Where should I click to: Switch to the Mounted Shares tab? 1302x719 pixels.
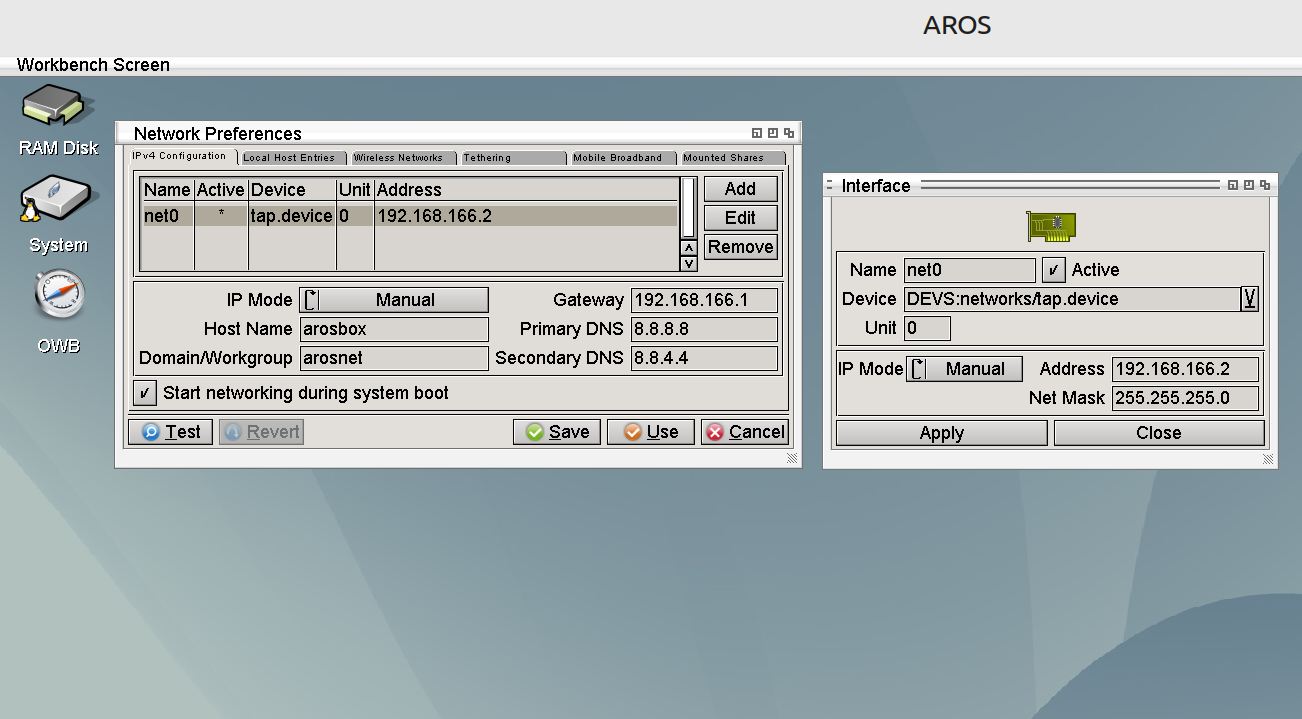(732, 158)
